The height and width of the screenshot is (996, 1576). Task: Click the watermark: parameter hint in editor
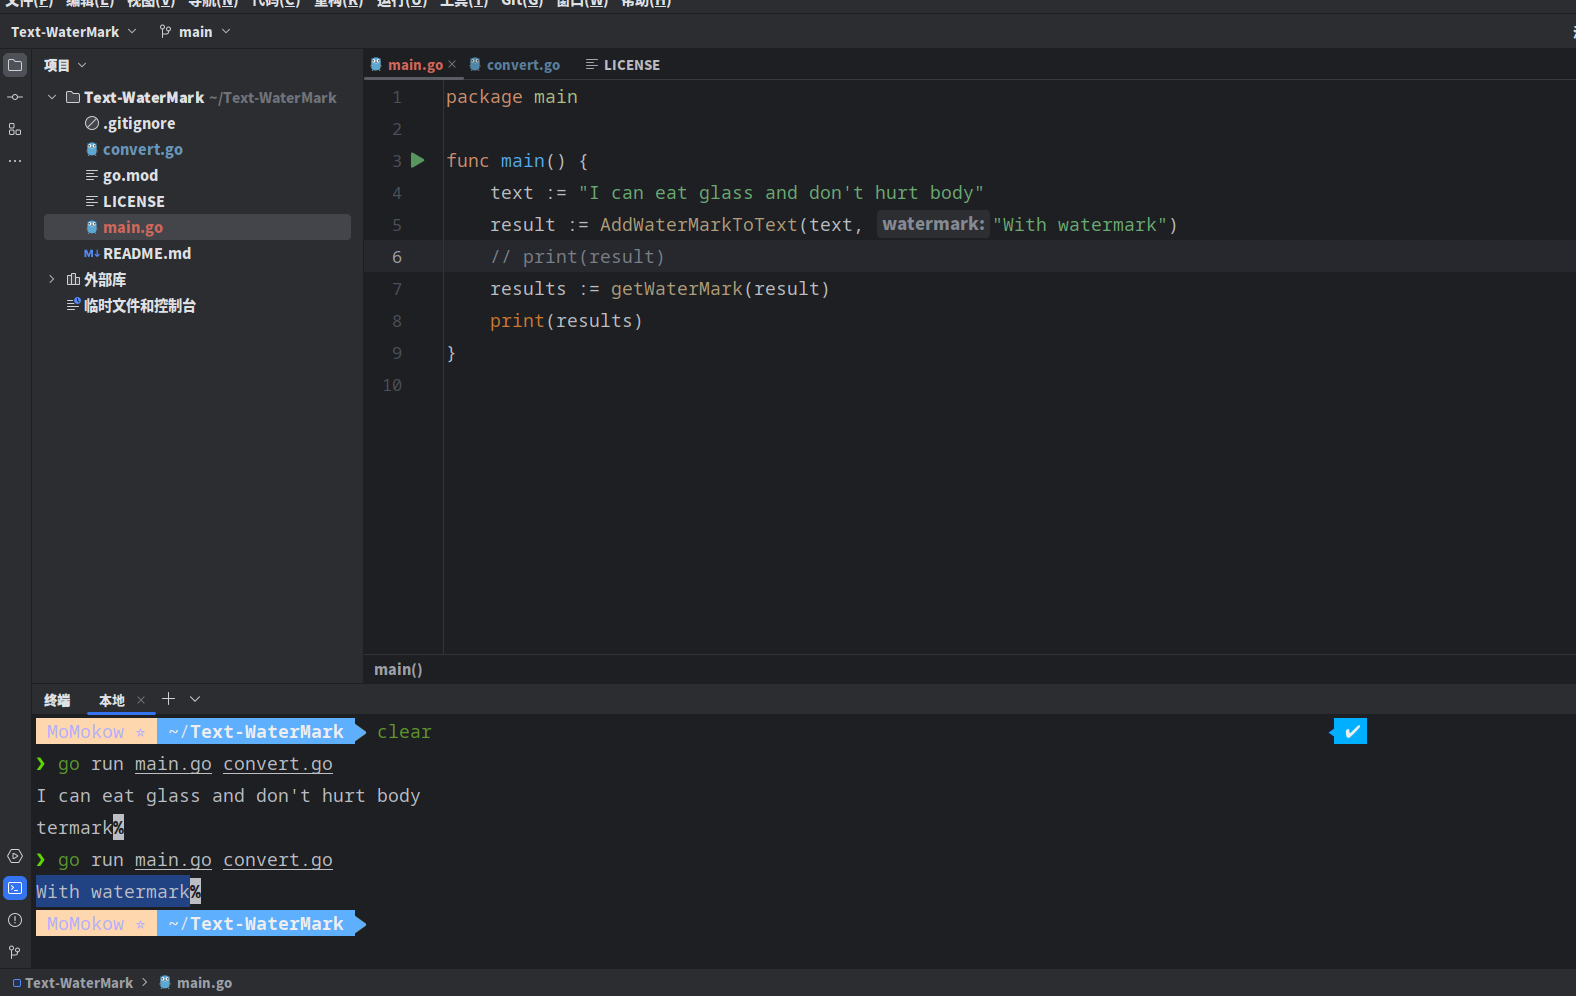(x=933, y=224)
